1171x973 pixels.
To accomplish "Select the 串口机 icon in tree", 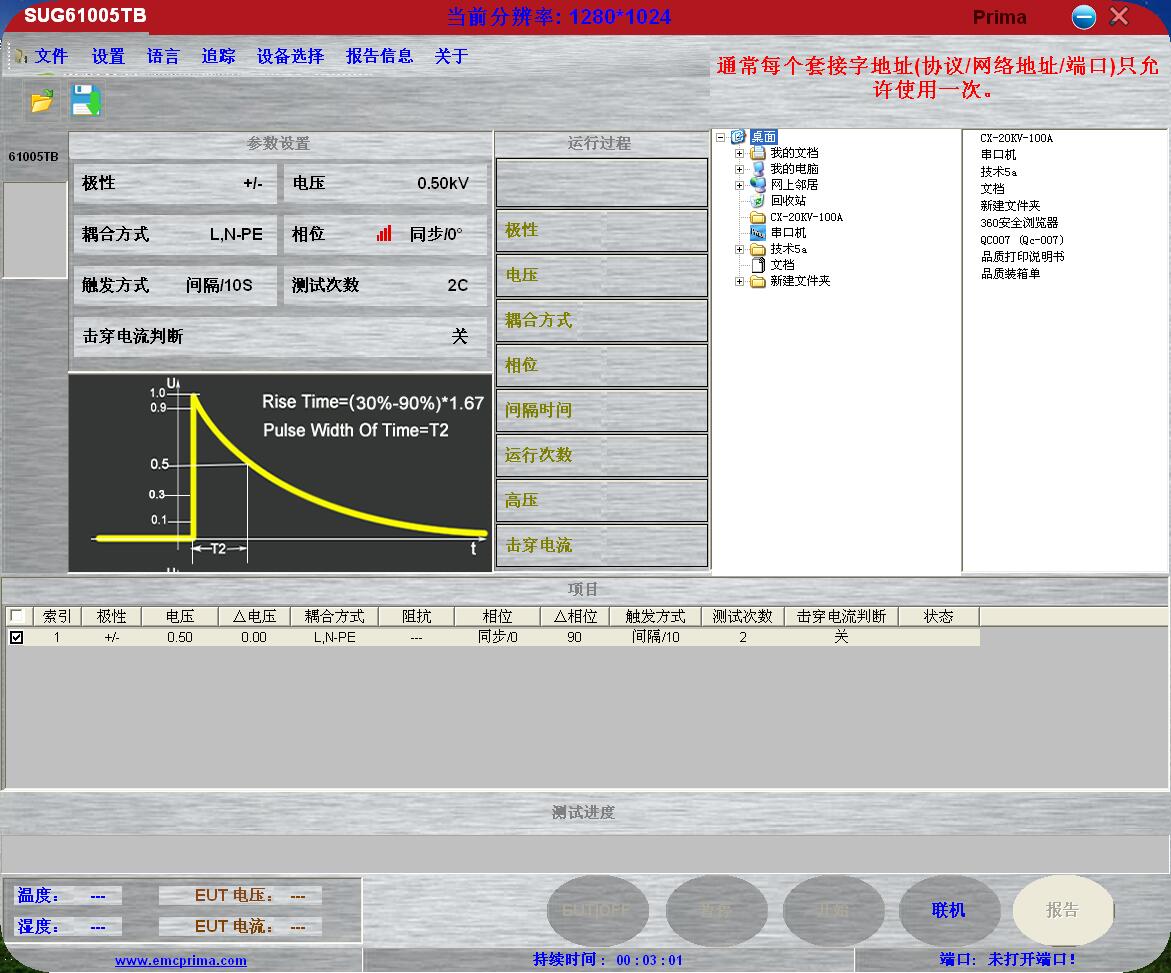I will point(758,233).
